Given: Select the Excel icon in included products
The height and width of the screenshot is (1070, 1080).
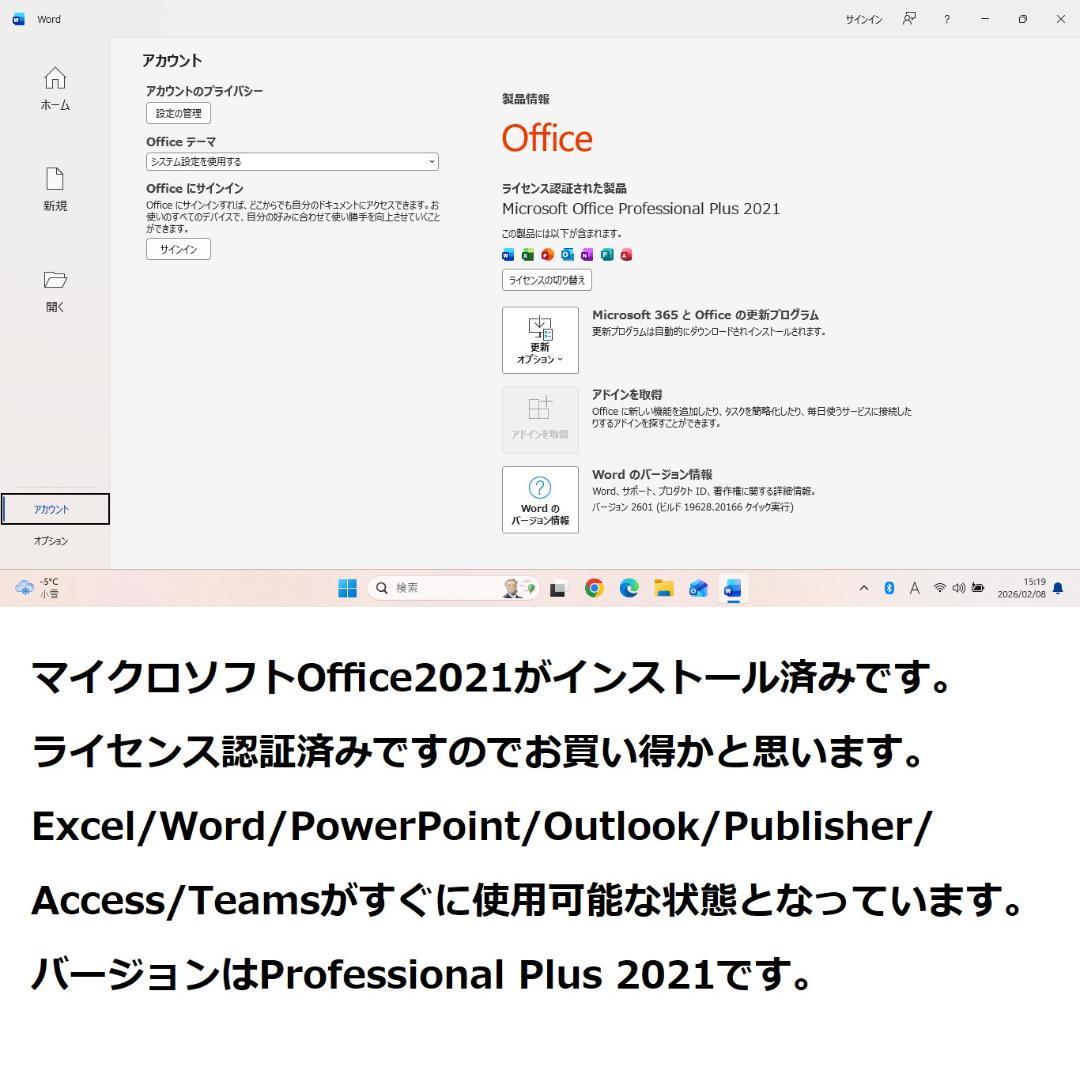Looking at the screenshot, I should tap(527, 254).
